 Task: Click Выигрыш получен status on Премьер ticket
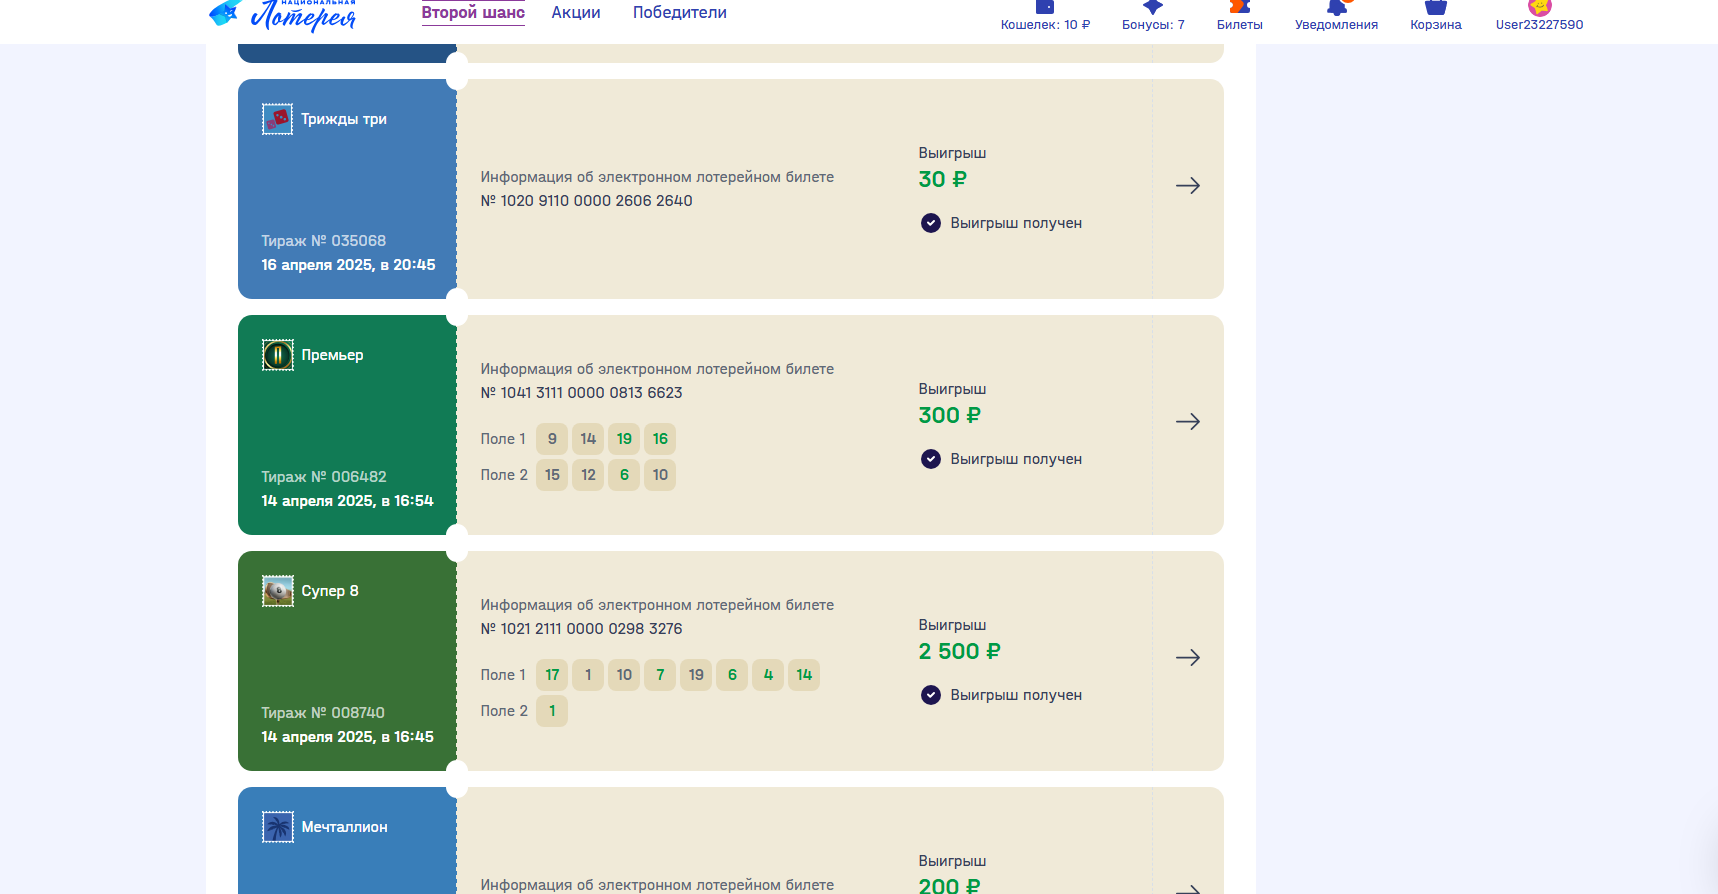(1016, 459)
